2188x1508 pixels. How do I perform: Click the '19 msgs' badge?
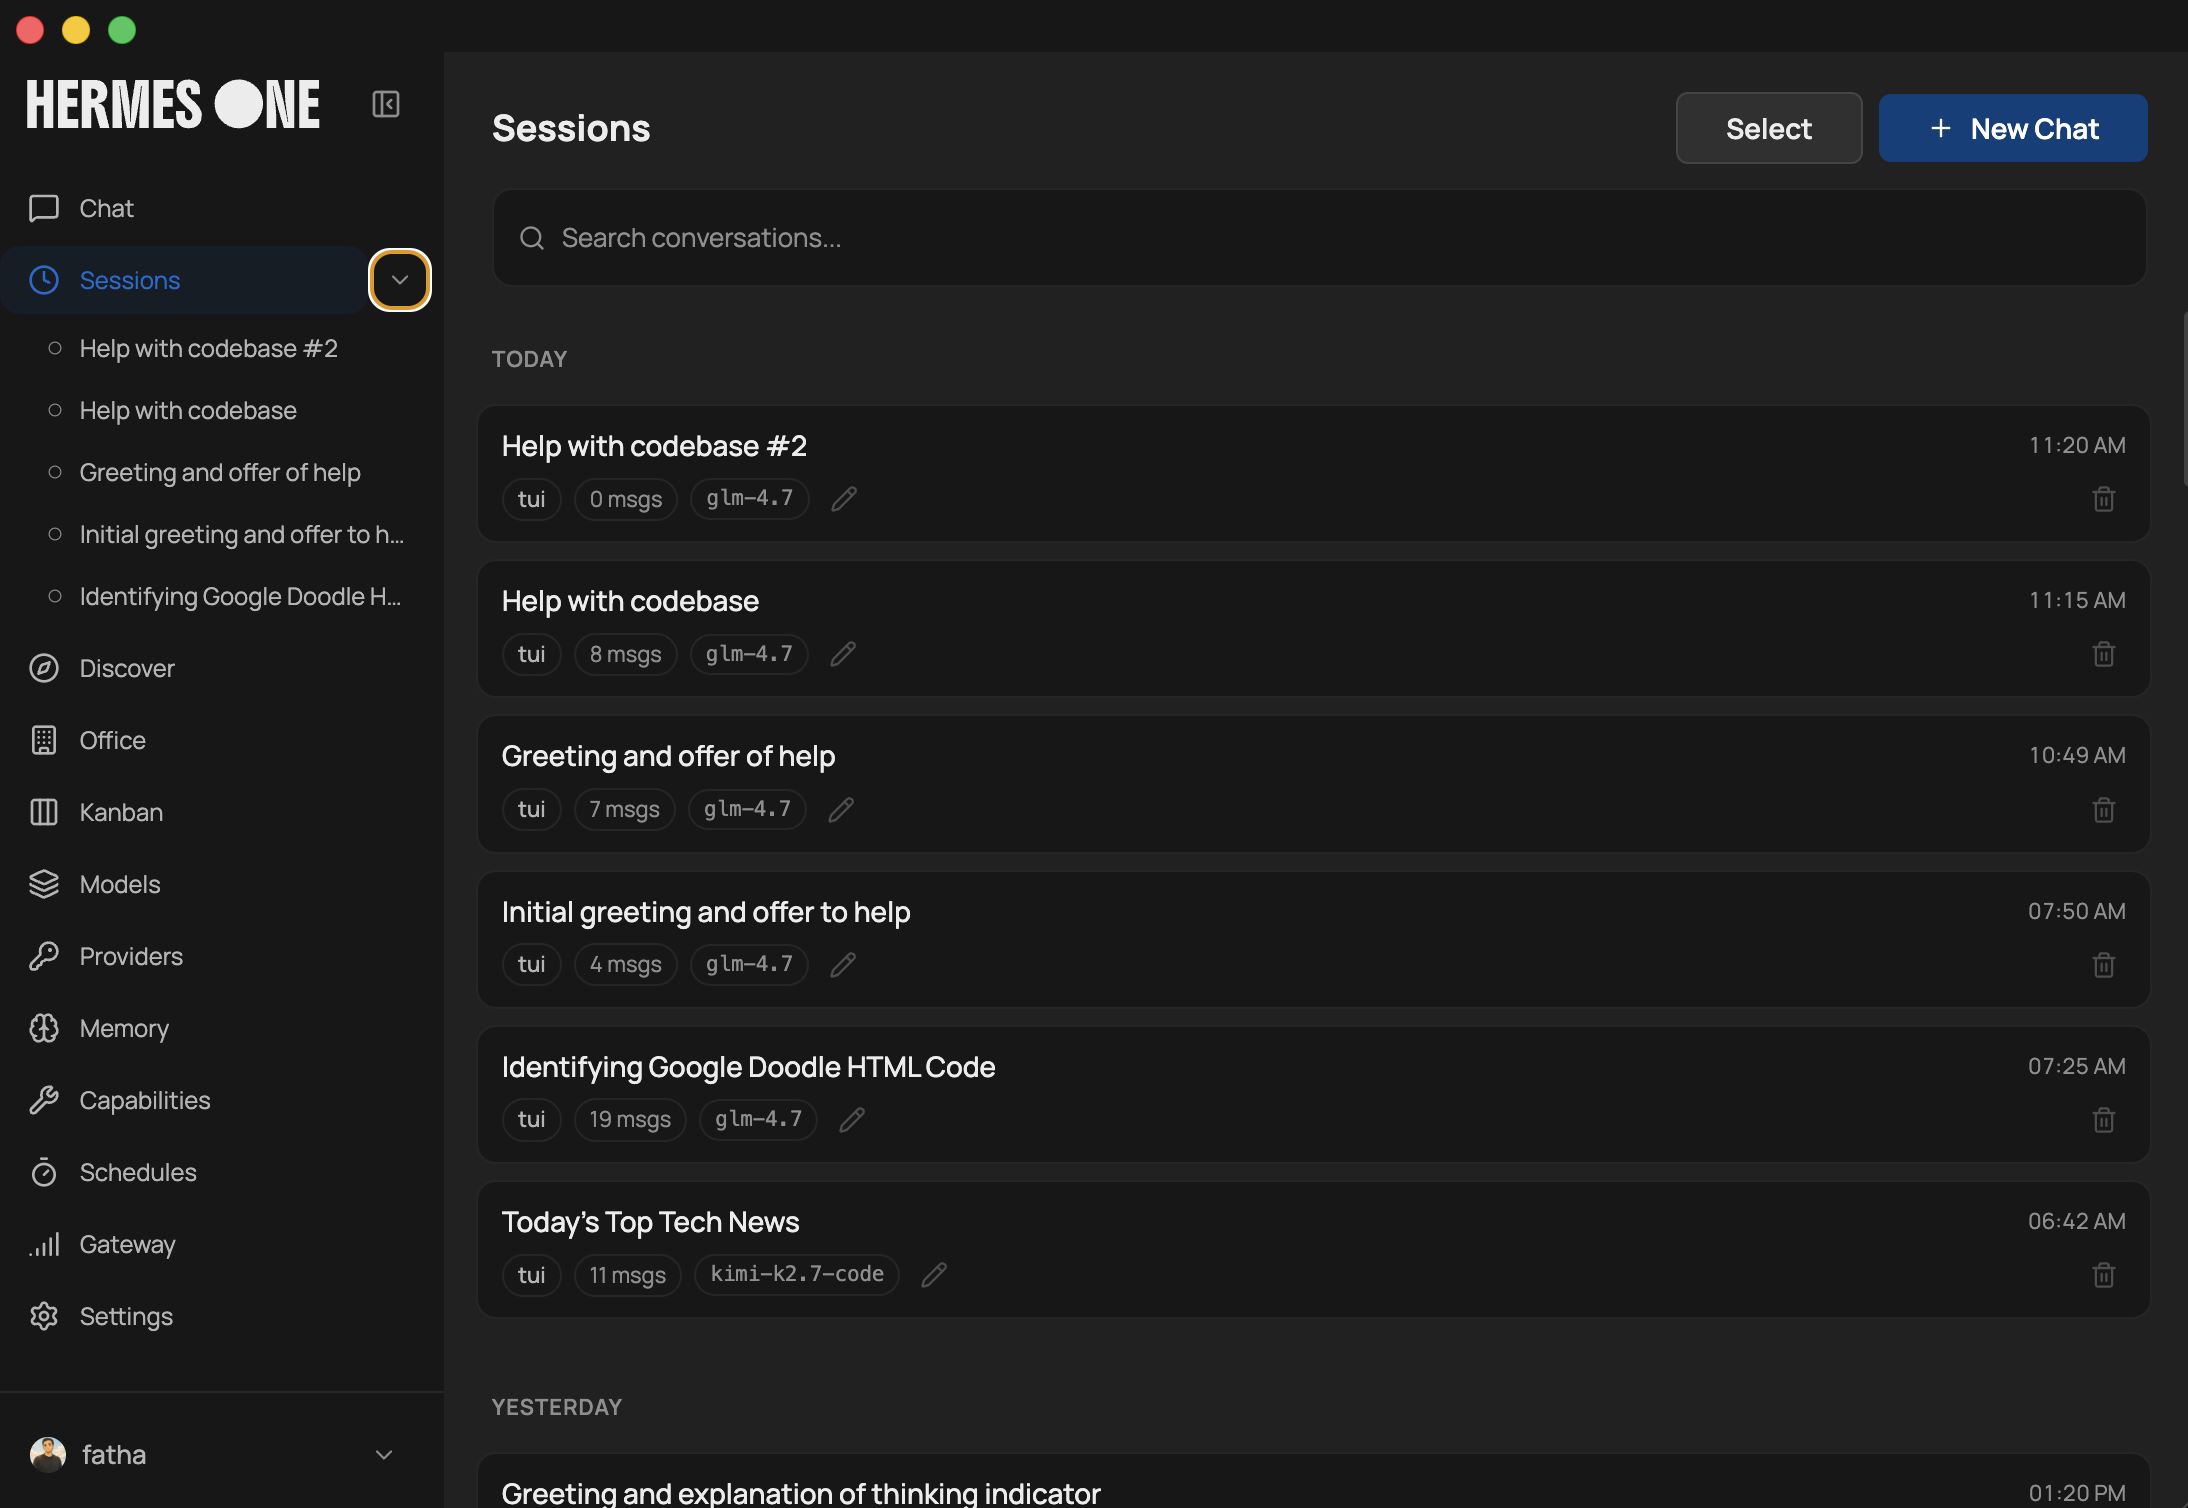(630, 1120)
